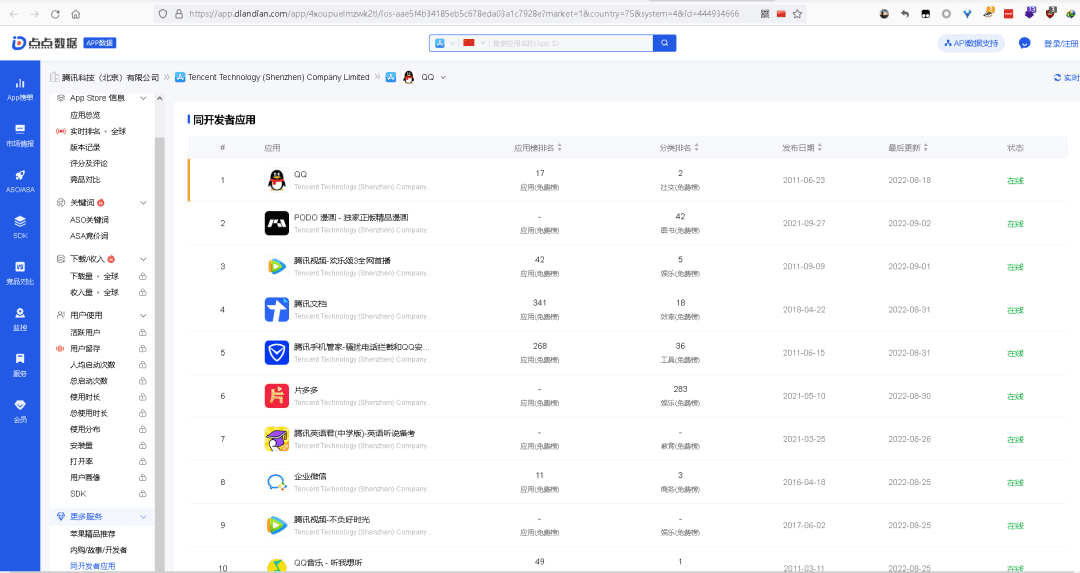Open 版本记录 menu item
Screen dimensions: 1080x573
85,147
